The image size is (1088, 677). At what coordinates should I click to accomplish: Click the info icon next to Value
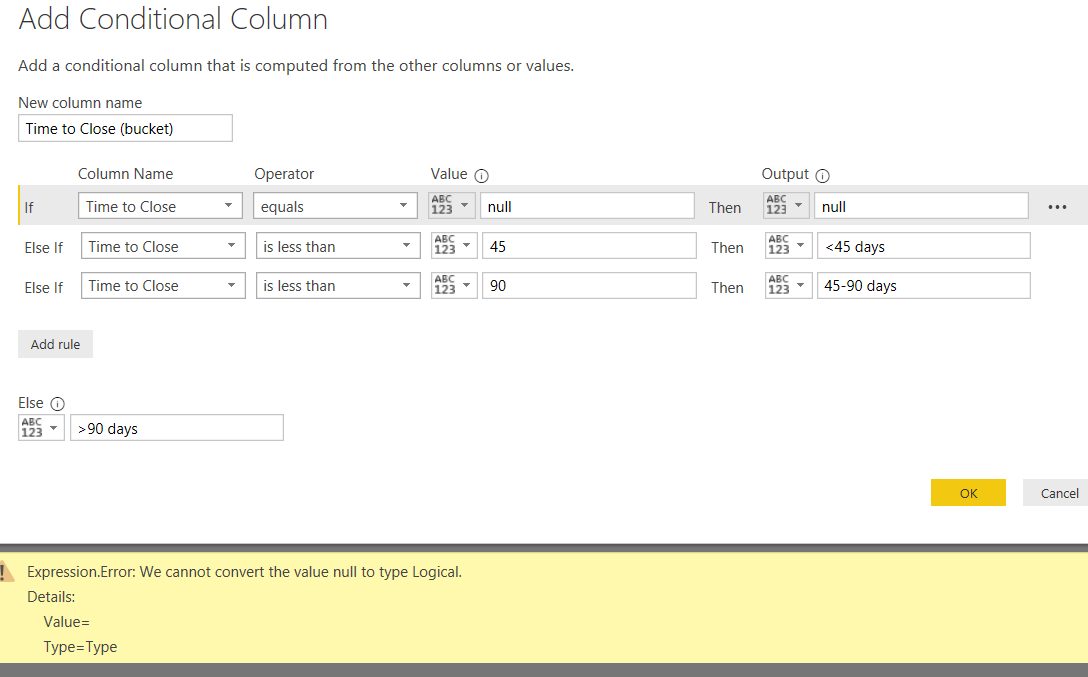(482, 174)
